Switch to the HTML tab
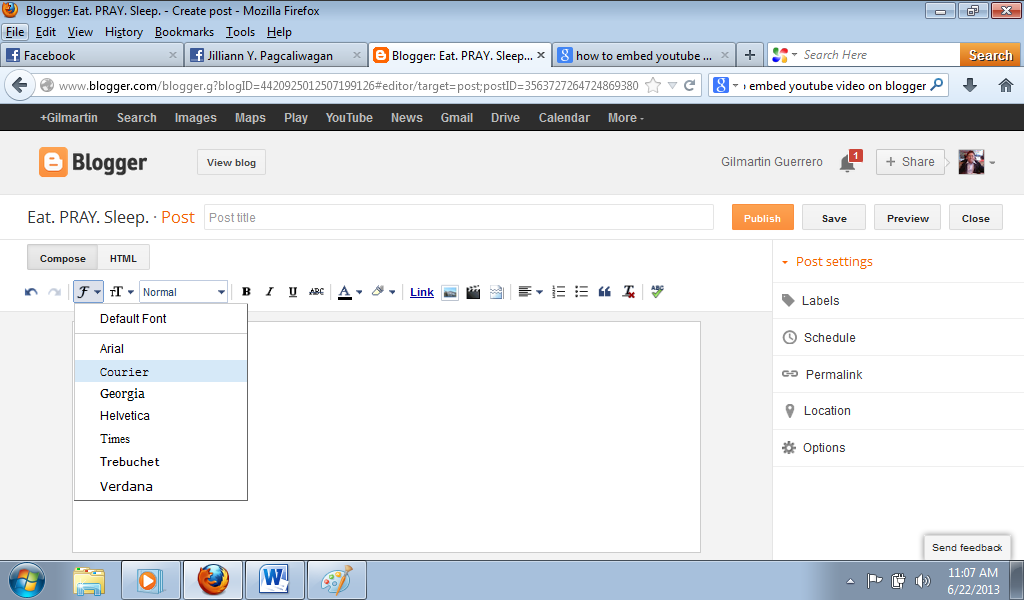This screenshot has width=1024, height=600. click(x=123, y=258)
